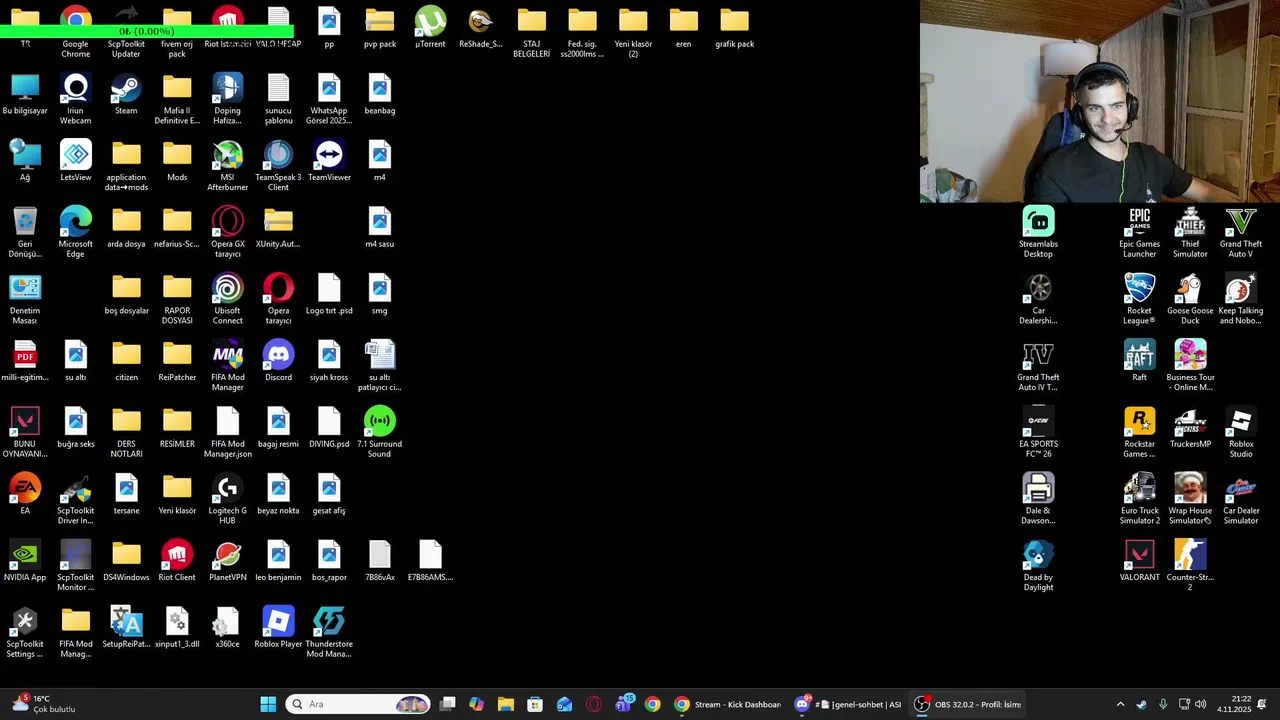Open Euro Truck Simulator 2

click(x=1139, y=499)
